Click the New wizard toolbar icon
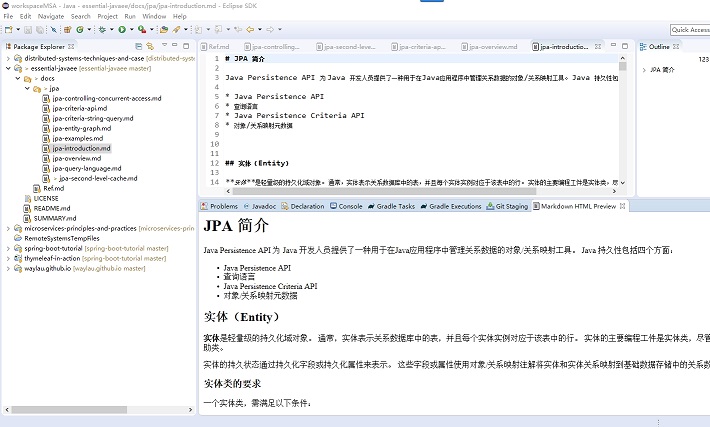The image size is (710, 427). click(x=8, y=29)
